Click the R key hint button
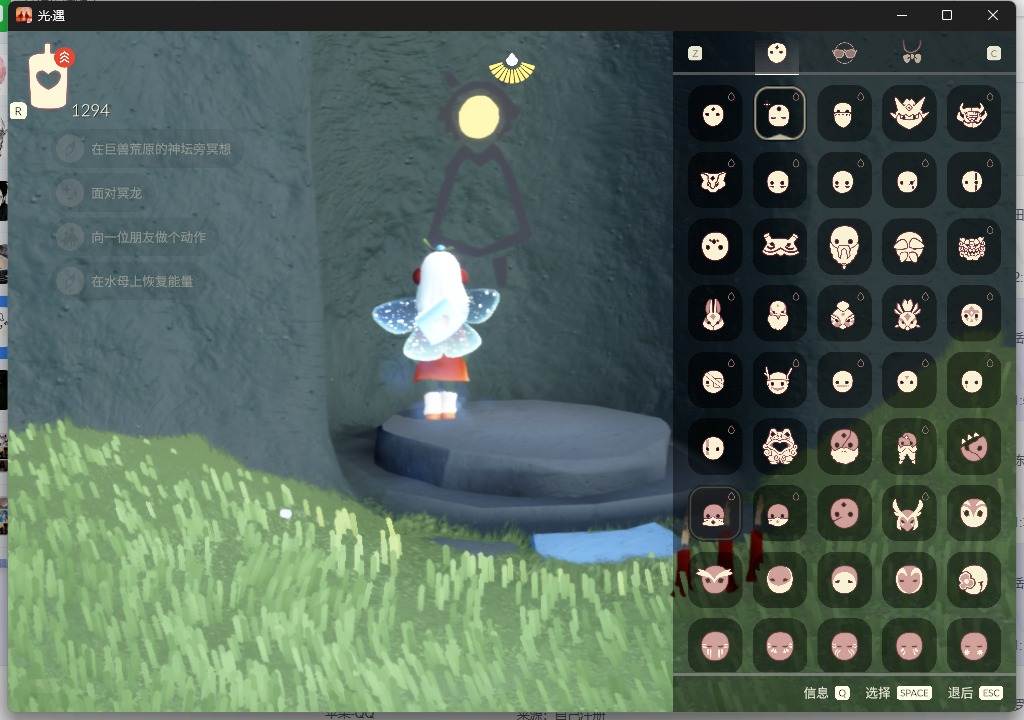This screenshot has height=720, width=1024. coord(18,111)
